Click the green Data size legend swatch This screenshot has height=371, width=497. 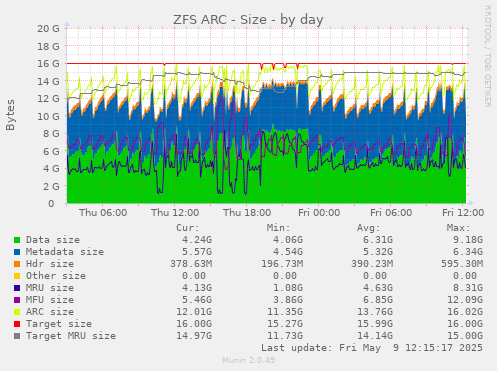17,240
